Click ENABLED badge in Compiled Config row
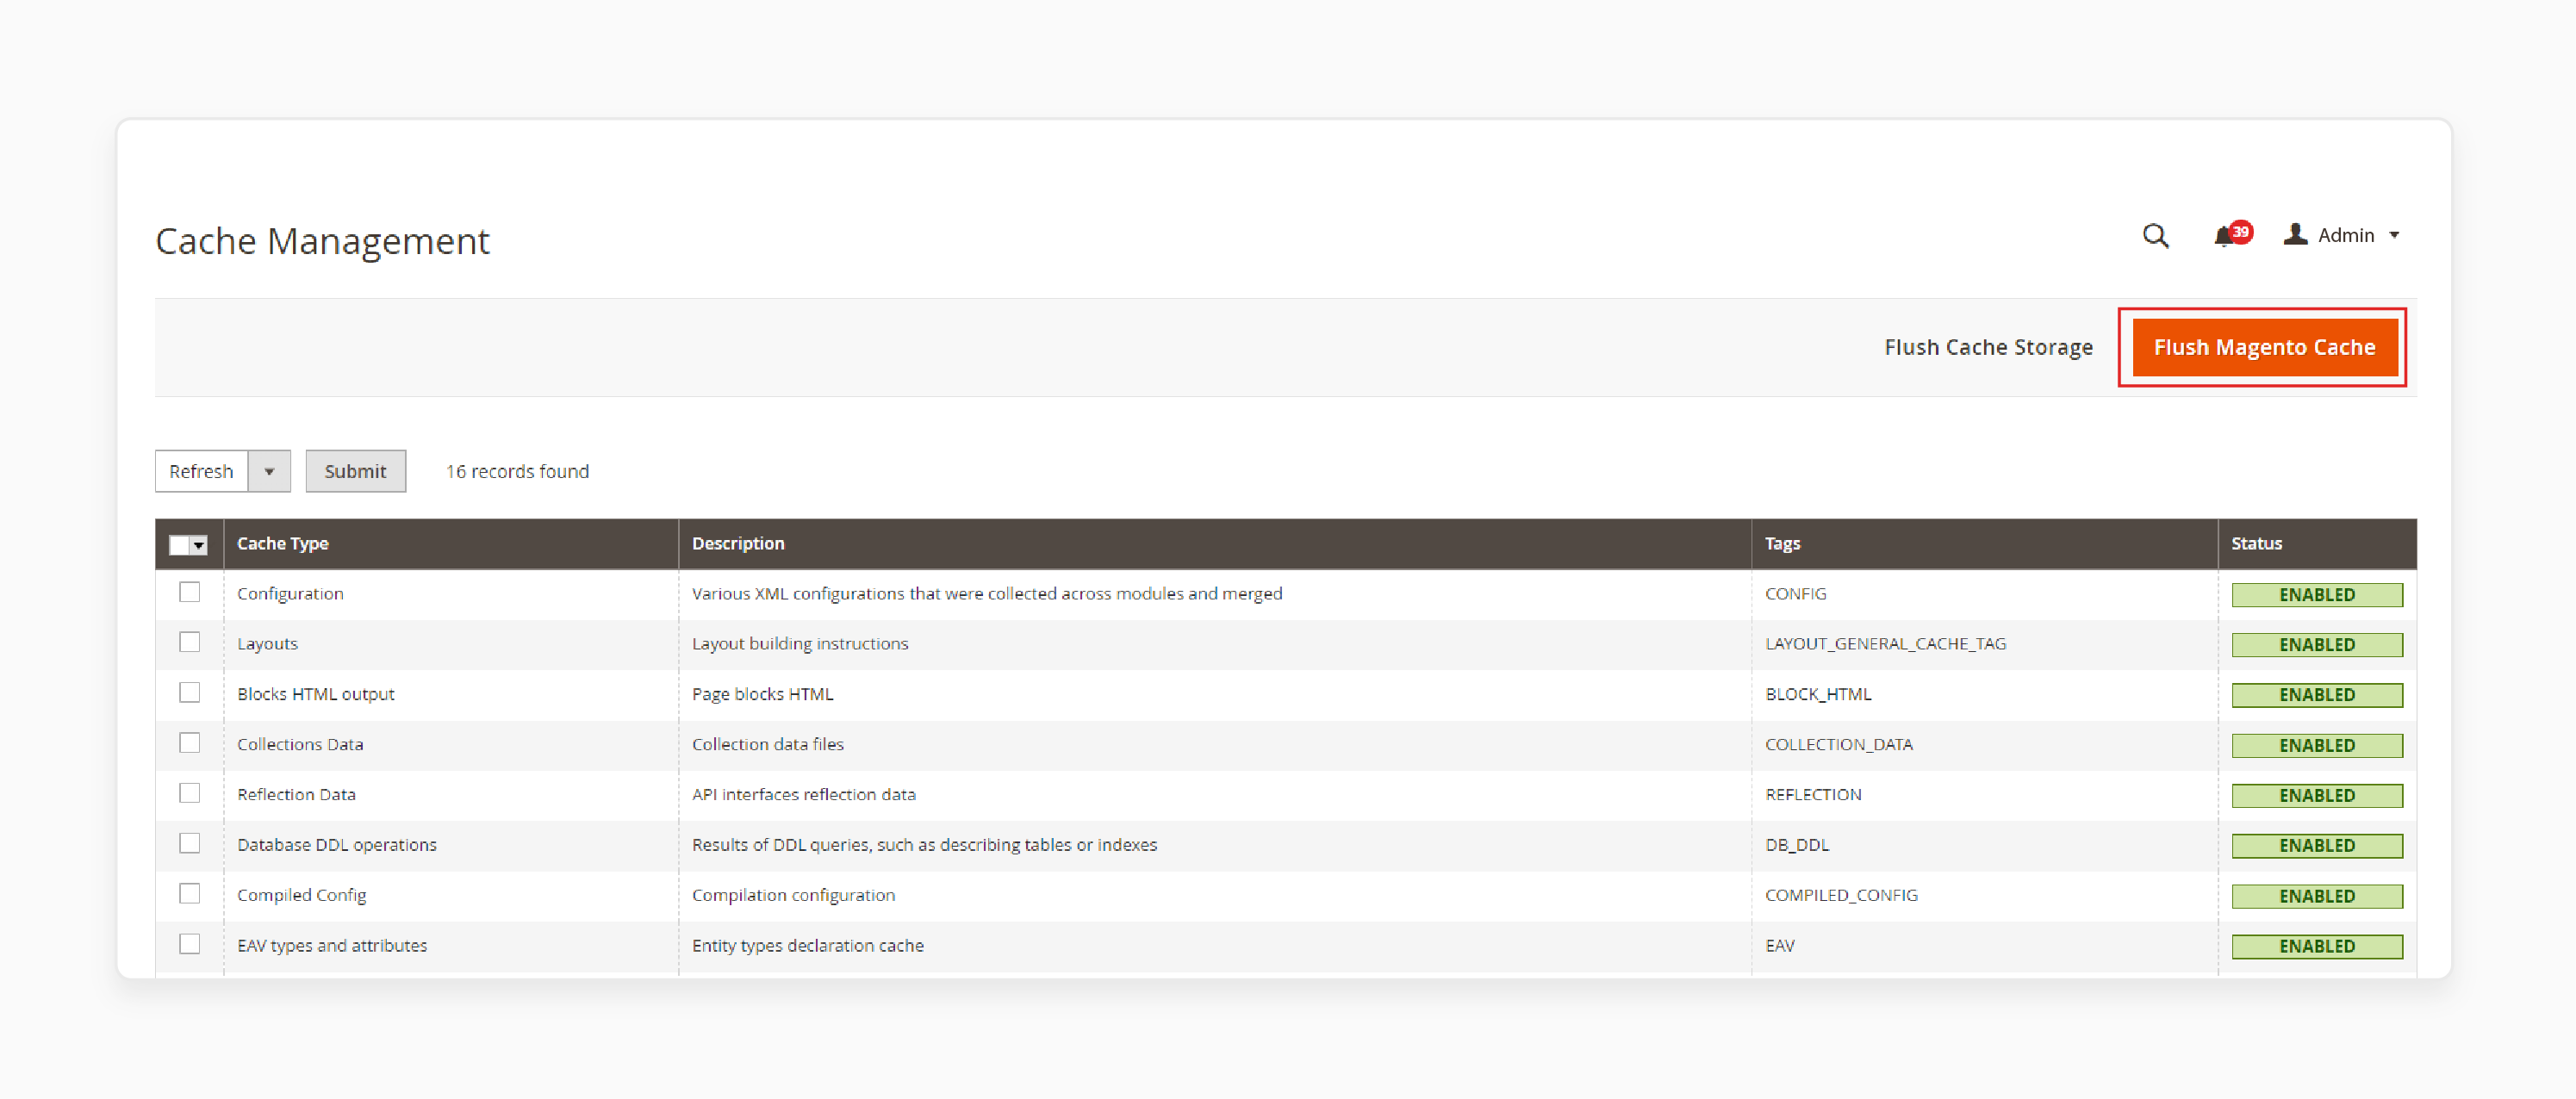The width and height of the screenshot is (2576, 1099). (x=2317, y=897)
